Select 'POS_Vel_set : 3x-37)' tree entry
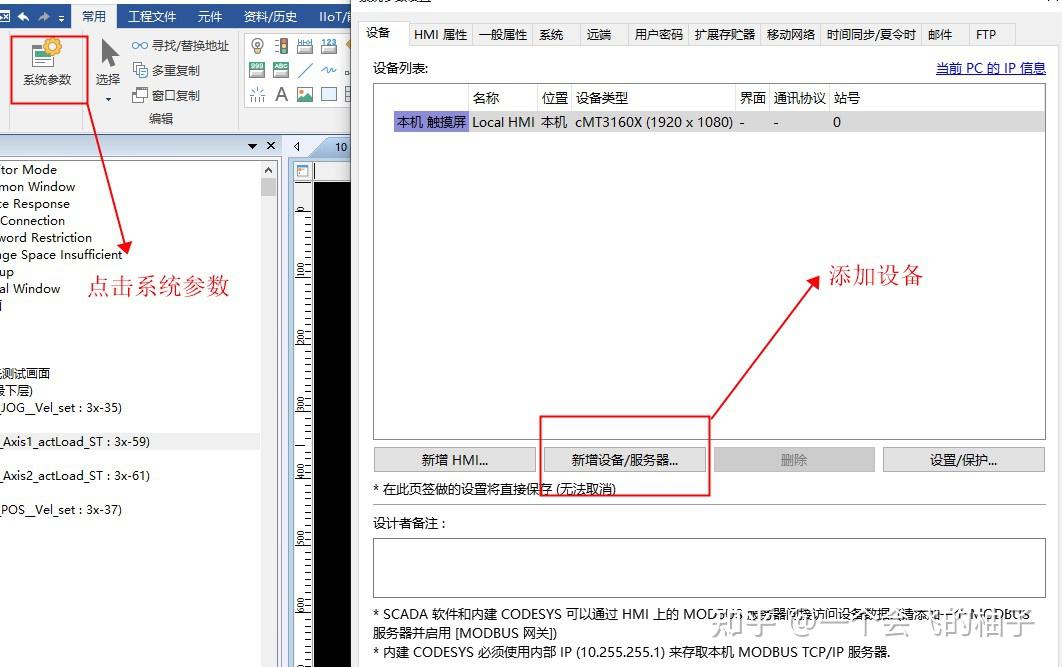 [x=61, y=509]
